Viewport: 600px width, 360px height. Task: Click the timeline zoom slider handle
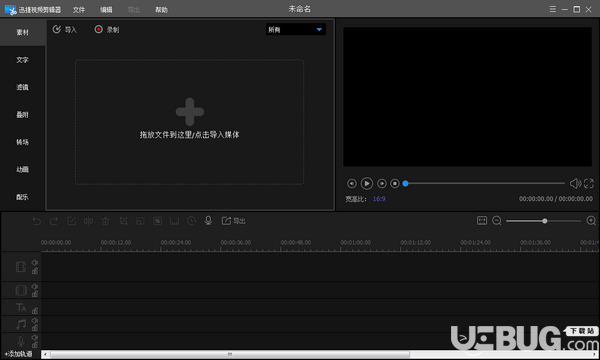pyautogui.click(x=545, y=221)
